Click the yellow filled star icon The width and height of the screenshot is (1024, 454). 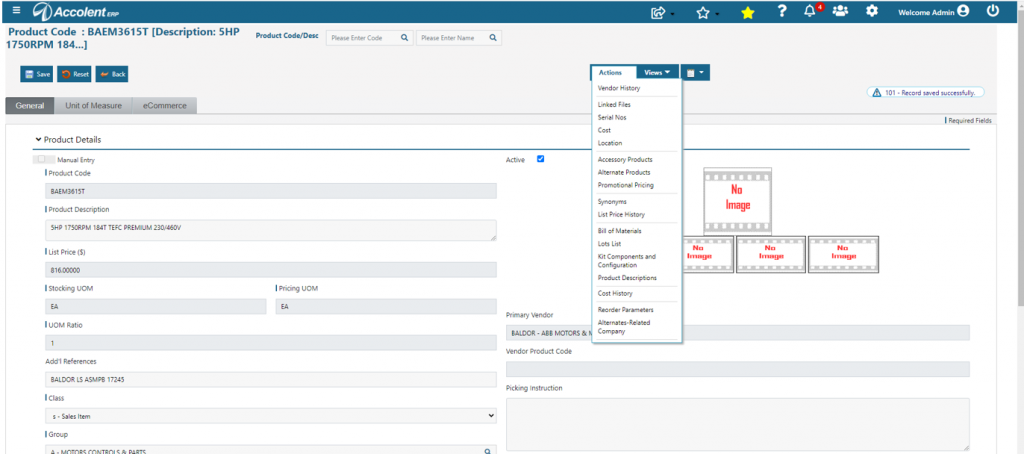tap(748, 12)
